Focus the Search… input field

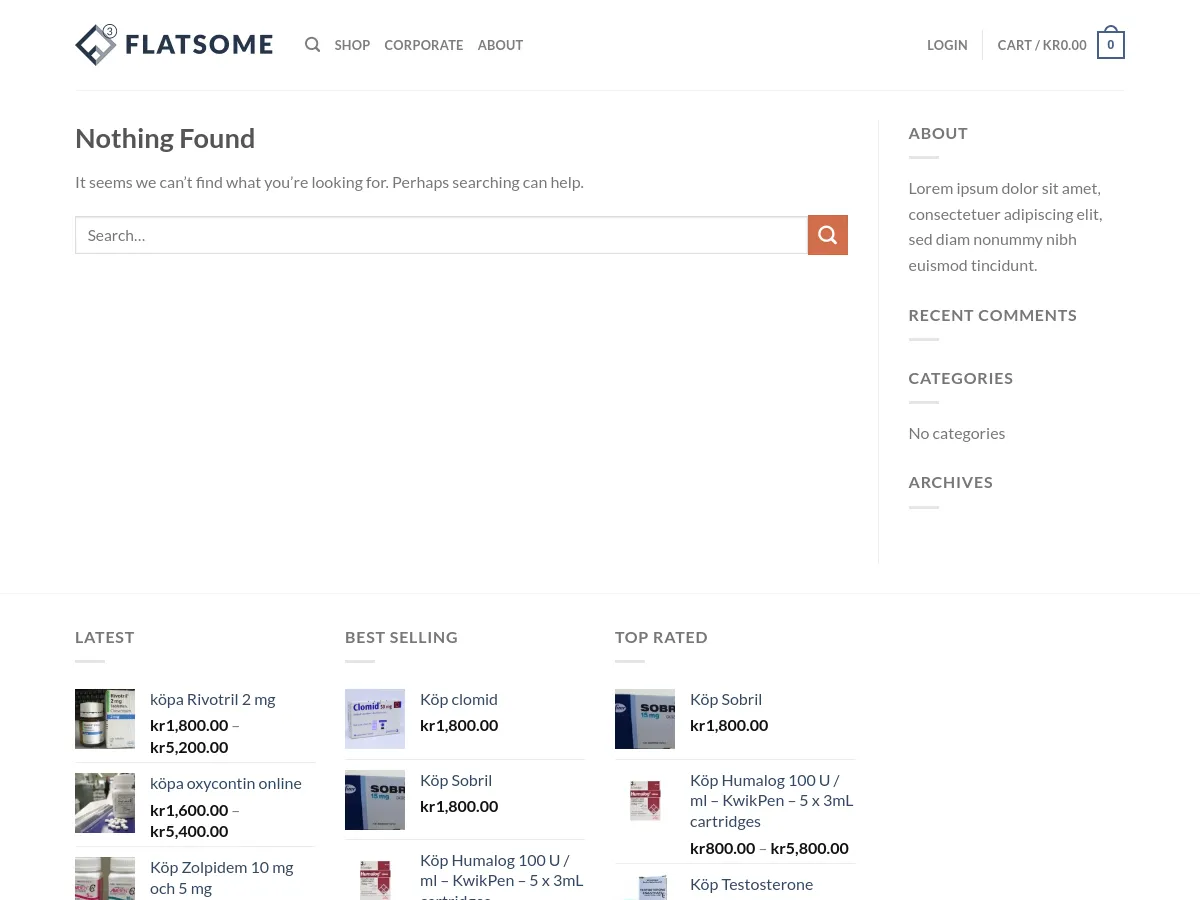point(441,235)
